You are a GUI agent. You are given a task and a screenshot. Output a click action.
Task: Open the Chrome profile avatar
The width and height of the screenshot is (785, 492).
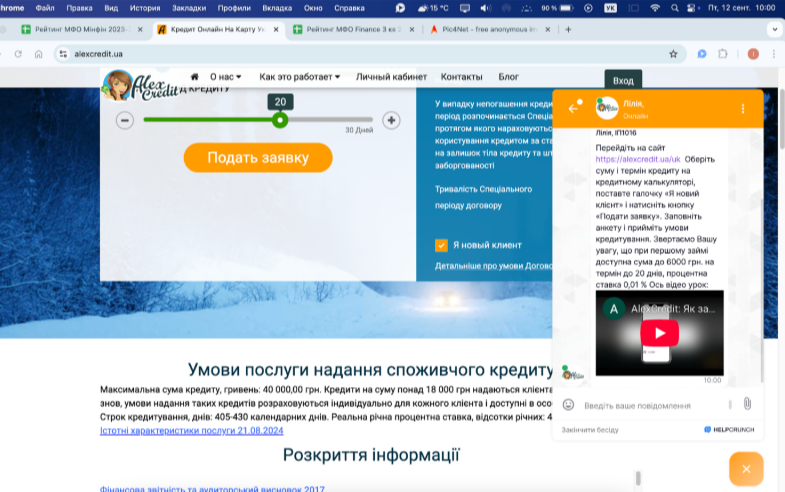pyautogui.click(x=753, y=54)
